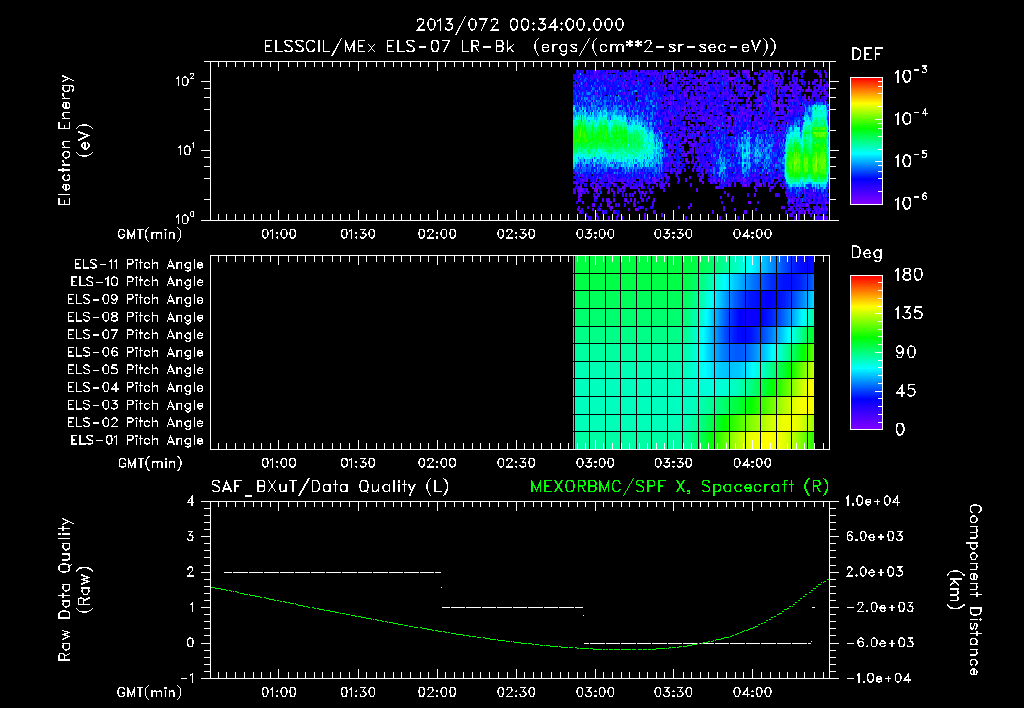Click the data quality line at level 2

point(332,572)
